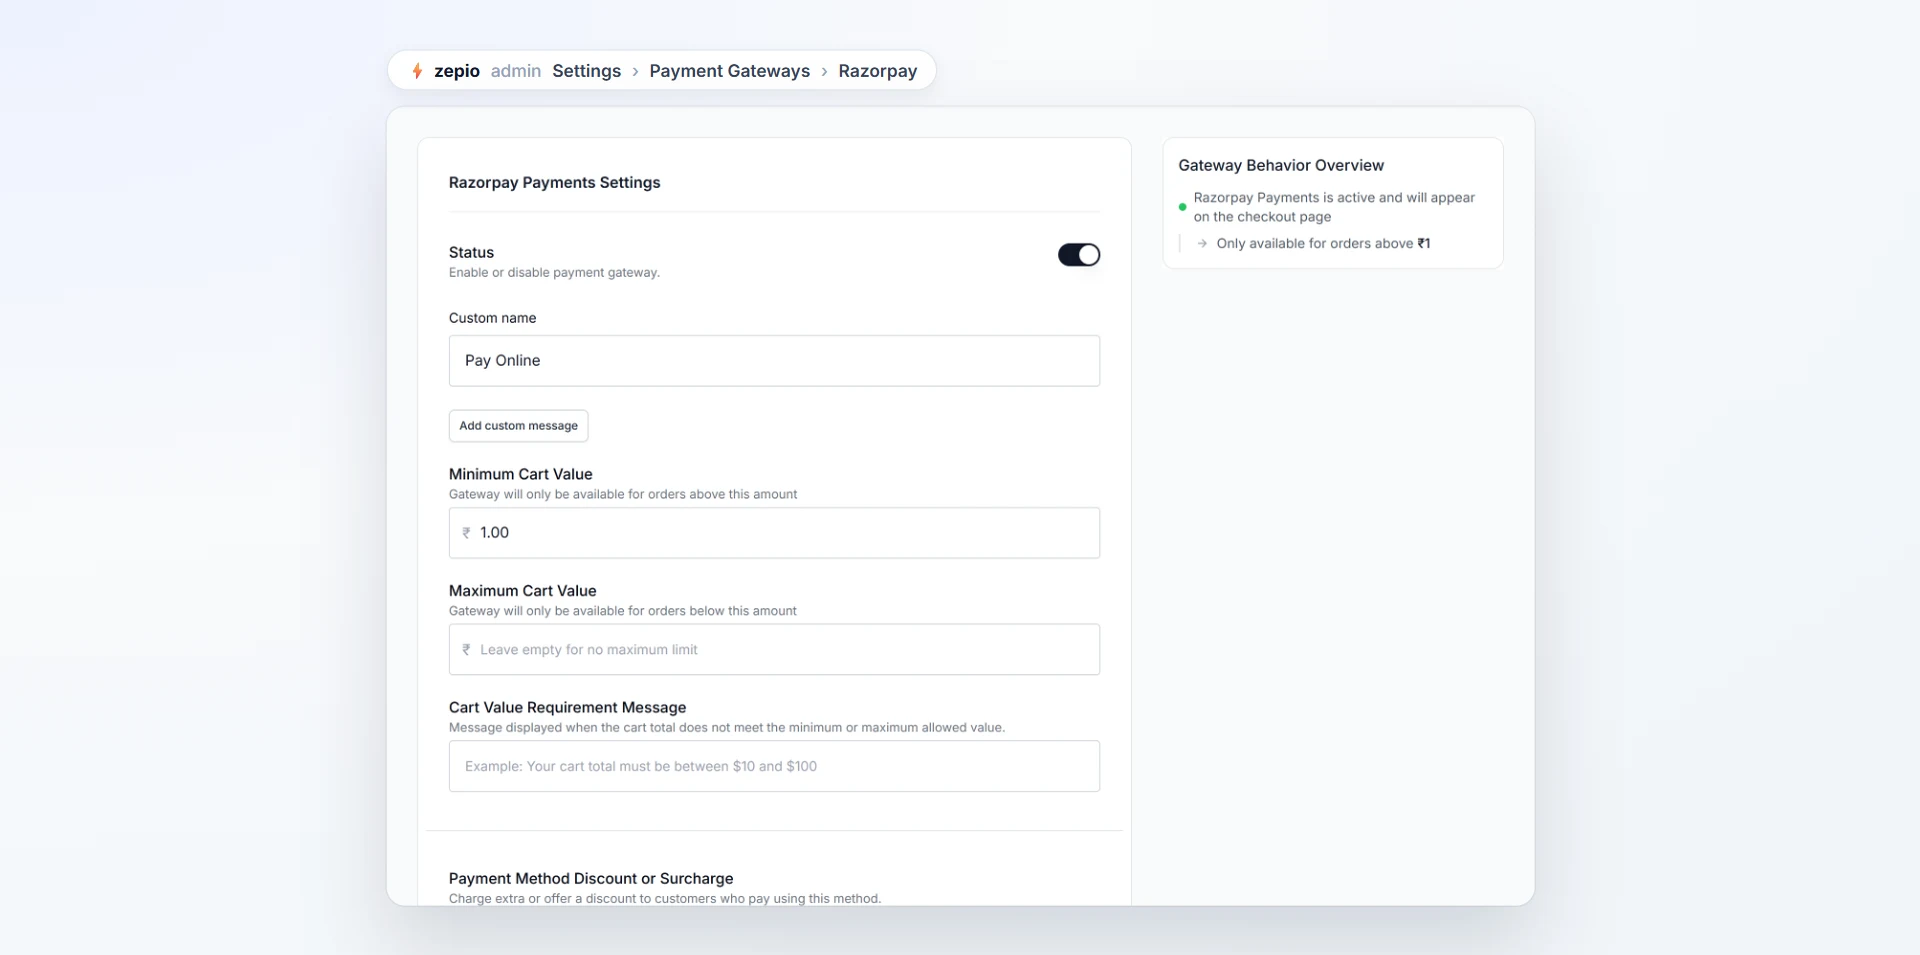Viewport: 1920px width, 955px height.
Task: Go to Payment Gateways breadcrumb
Action: point(729,71)
